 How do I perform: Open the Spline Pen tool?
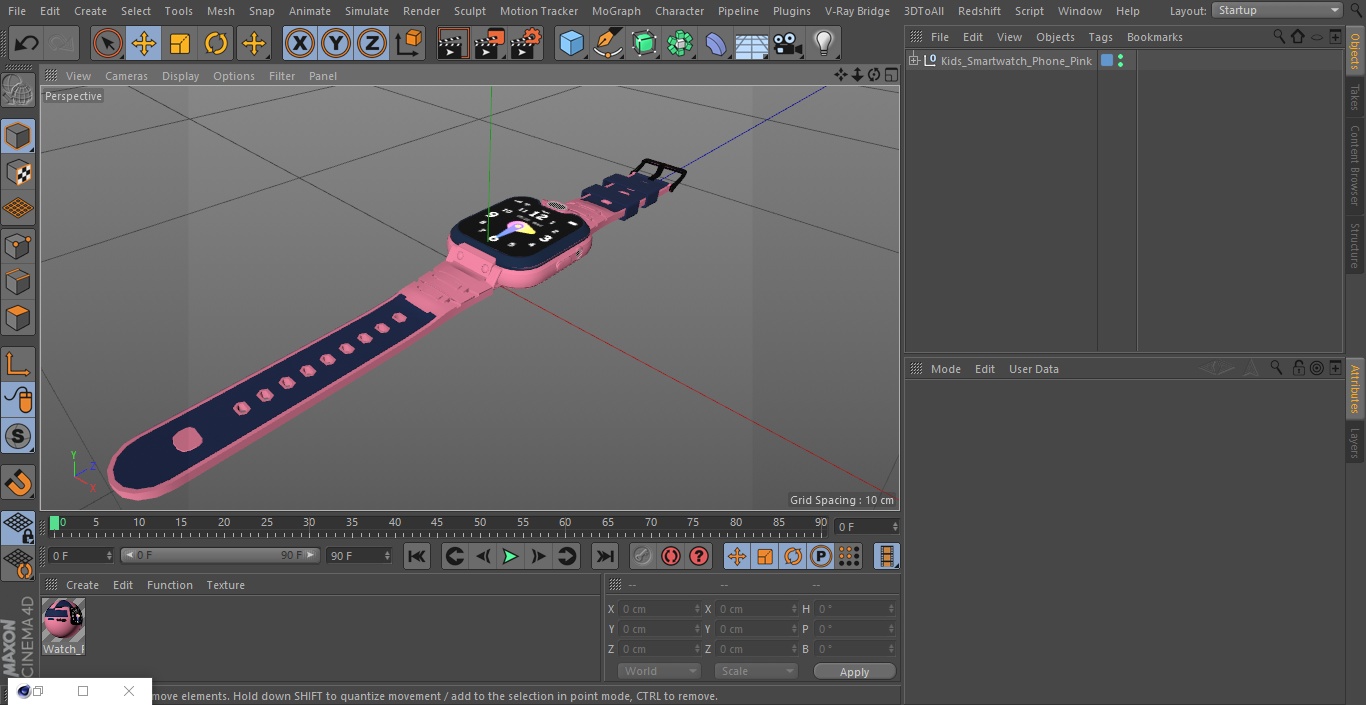point(608,43)
